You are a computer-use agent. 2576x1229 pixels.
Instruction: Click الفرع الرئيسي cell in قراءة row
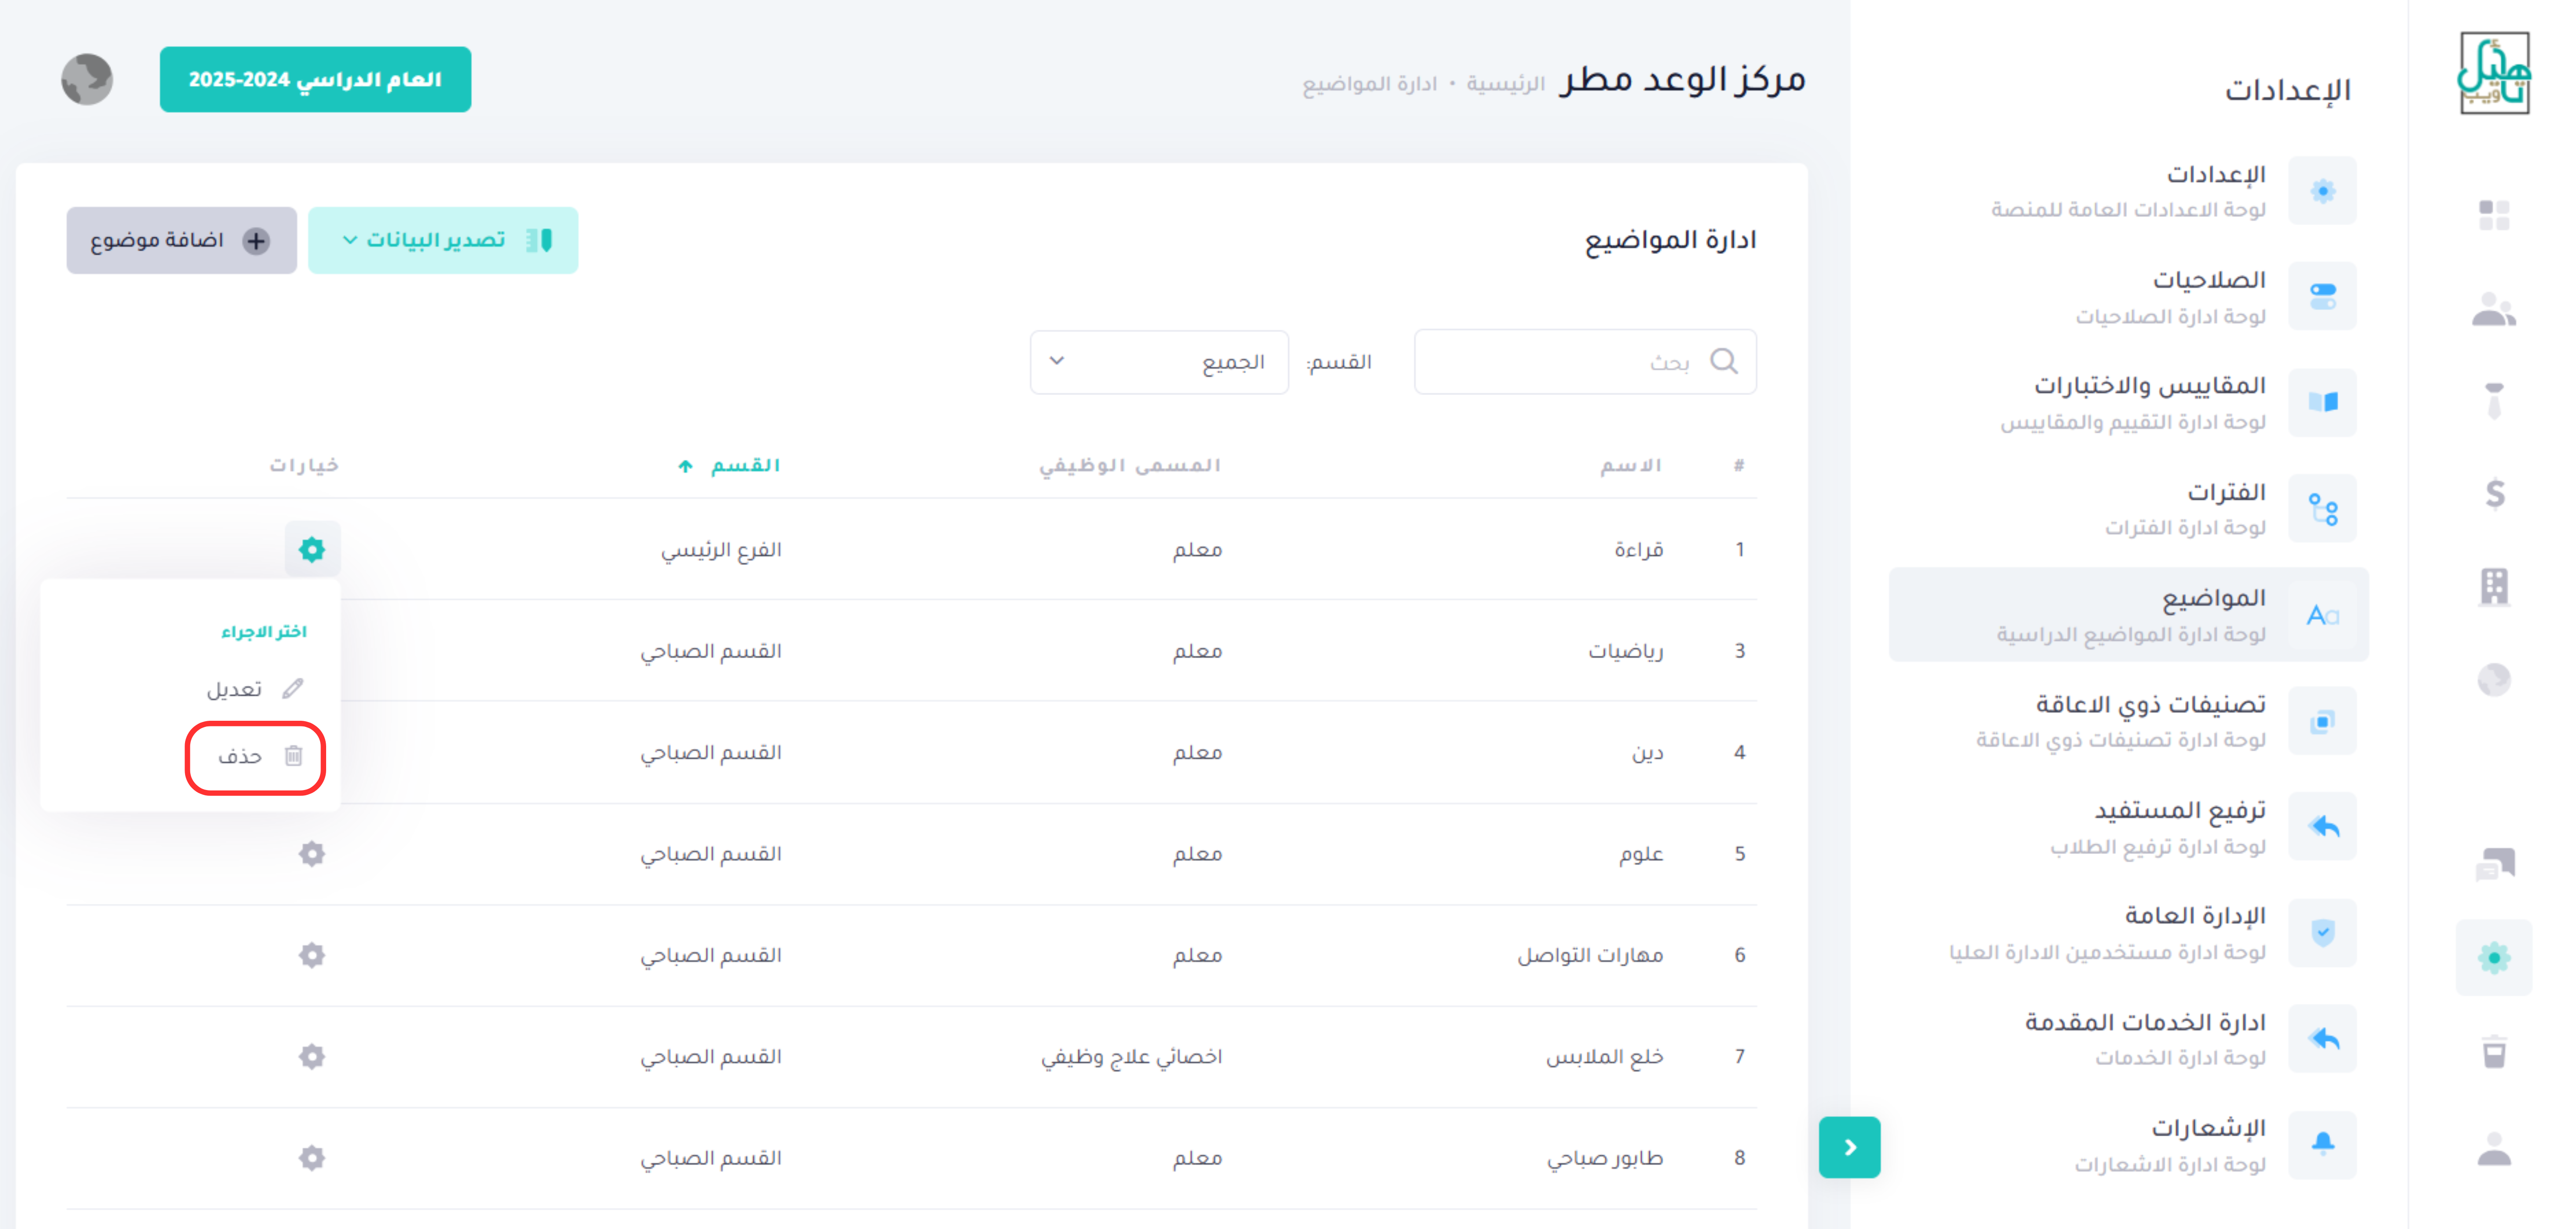tap(721, 550)
